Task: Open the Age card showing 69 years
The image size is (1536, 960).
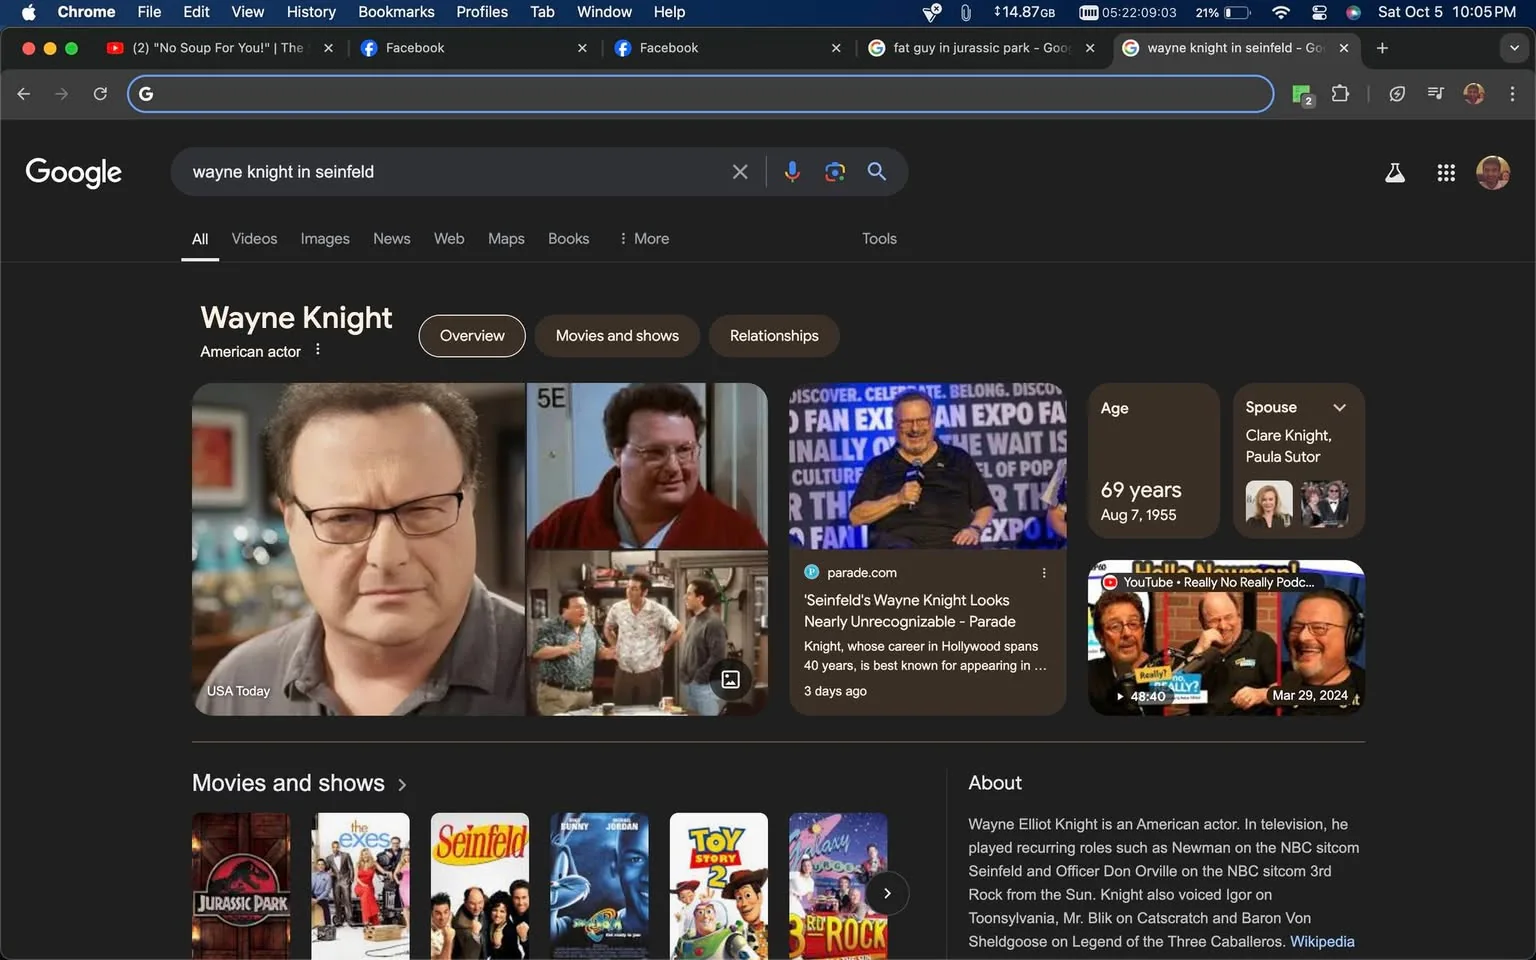Action: 1154,461
